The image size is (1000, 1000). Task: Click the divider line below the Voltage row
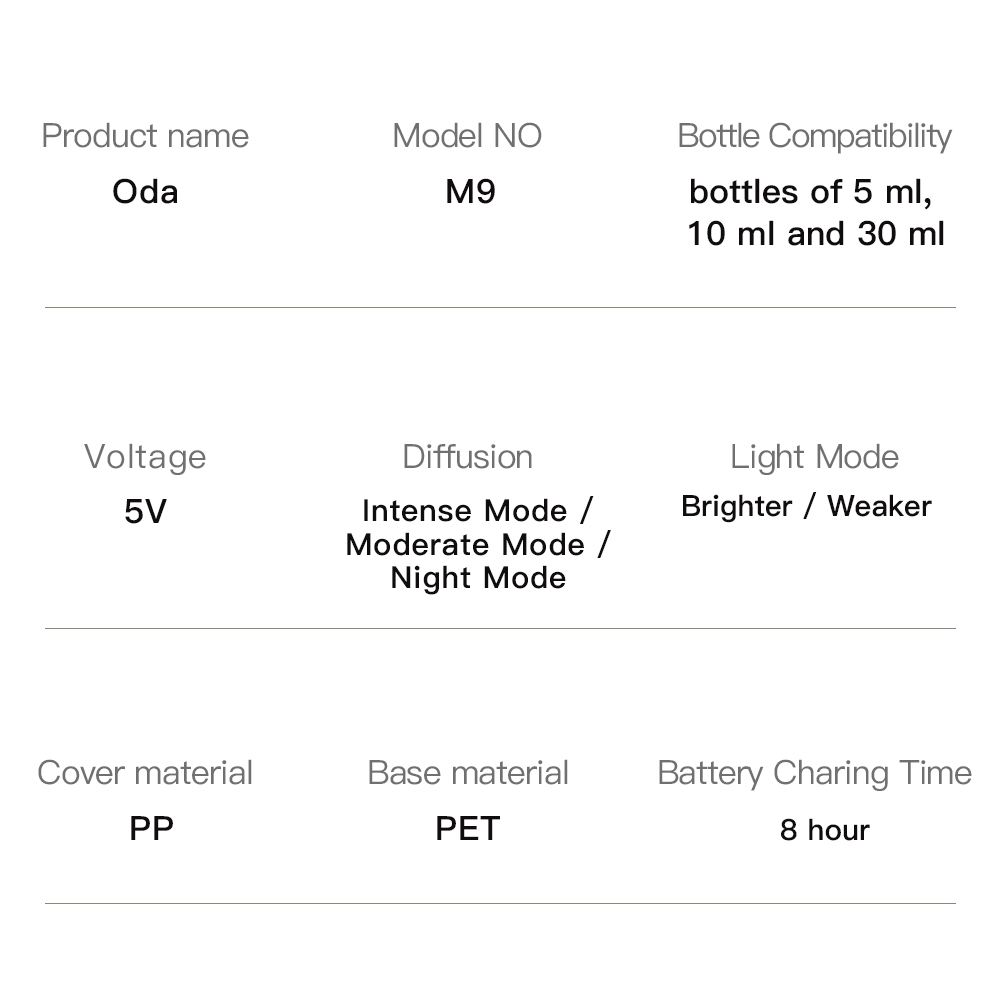(500, 628)
